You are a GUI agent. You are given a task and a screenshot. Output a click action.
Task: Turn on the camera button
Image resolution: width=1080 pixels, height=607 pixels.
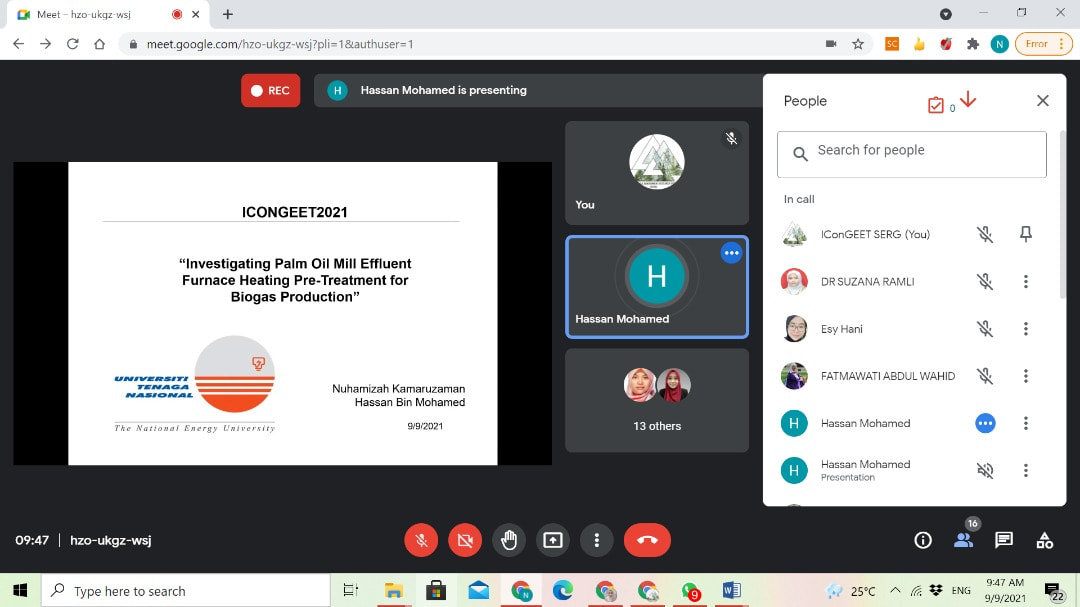point(465,540)
